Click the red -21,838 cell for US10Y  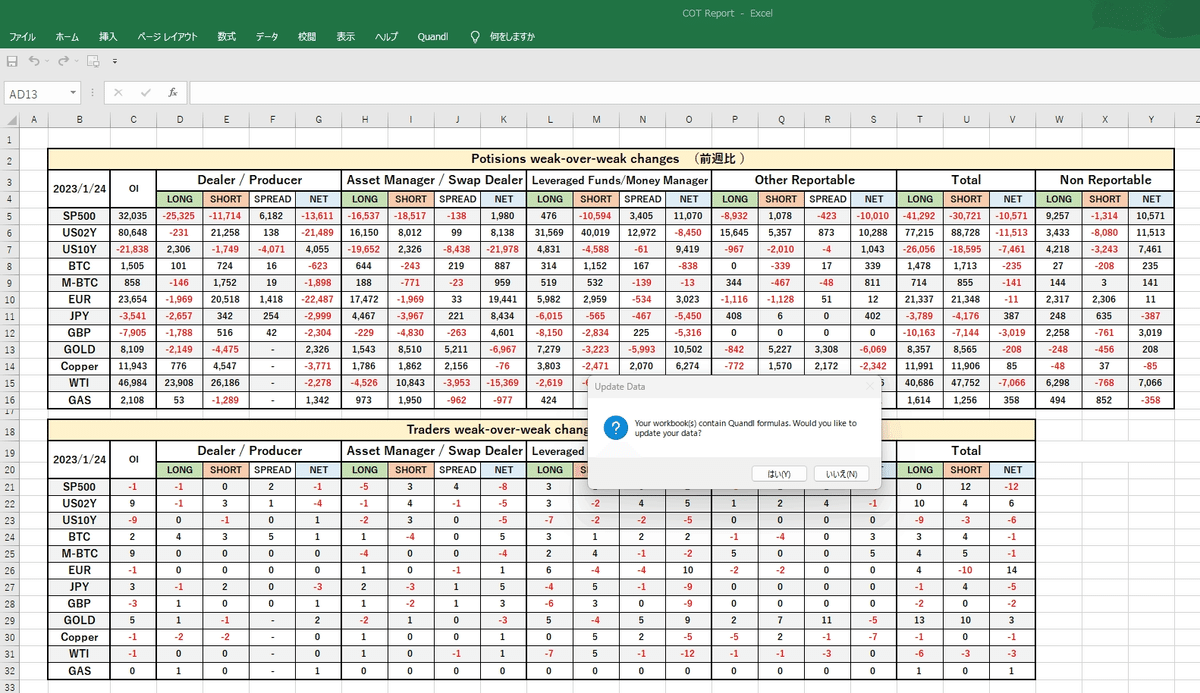(133, 249)
